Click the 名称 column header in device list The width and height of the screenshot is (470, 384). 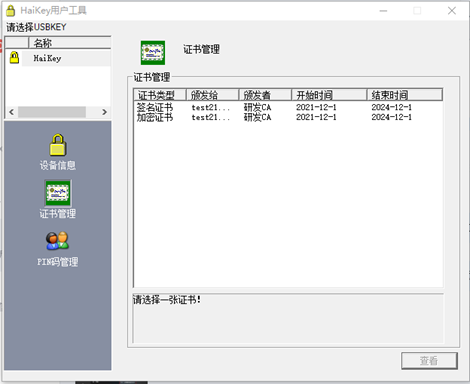pyautogui.click(x=69, y=43)
